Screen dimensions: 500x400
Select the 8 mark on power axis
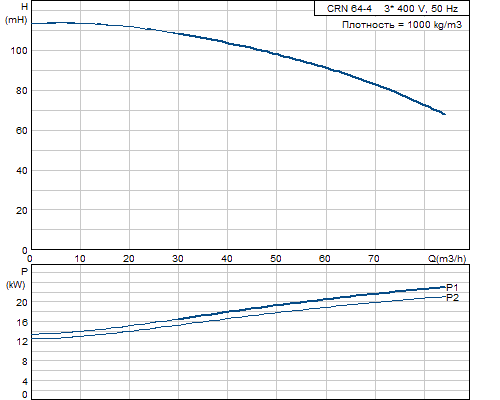pyautogui.click(x=24, y=362)
